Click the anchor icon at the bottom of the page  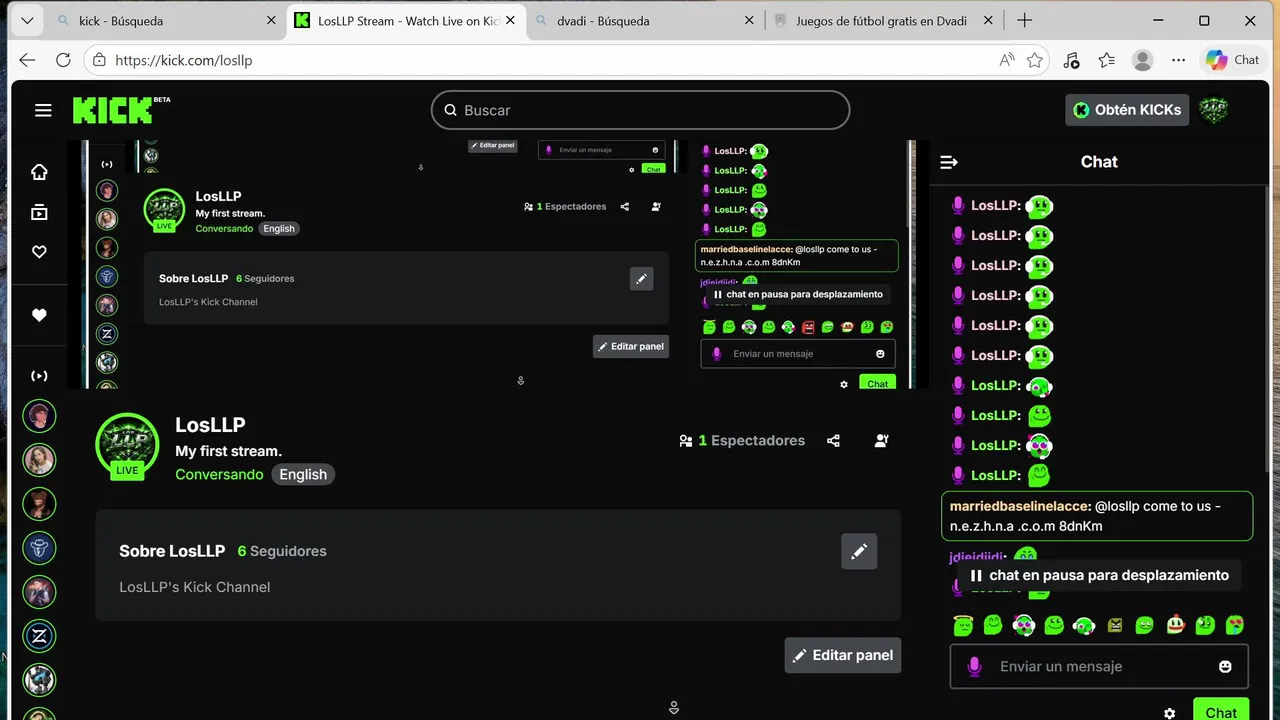tap(674, 707)
